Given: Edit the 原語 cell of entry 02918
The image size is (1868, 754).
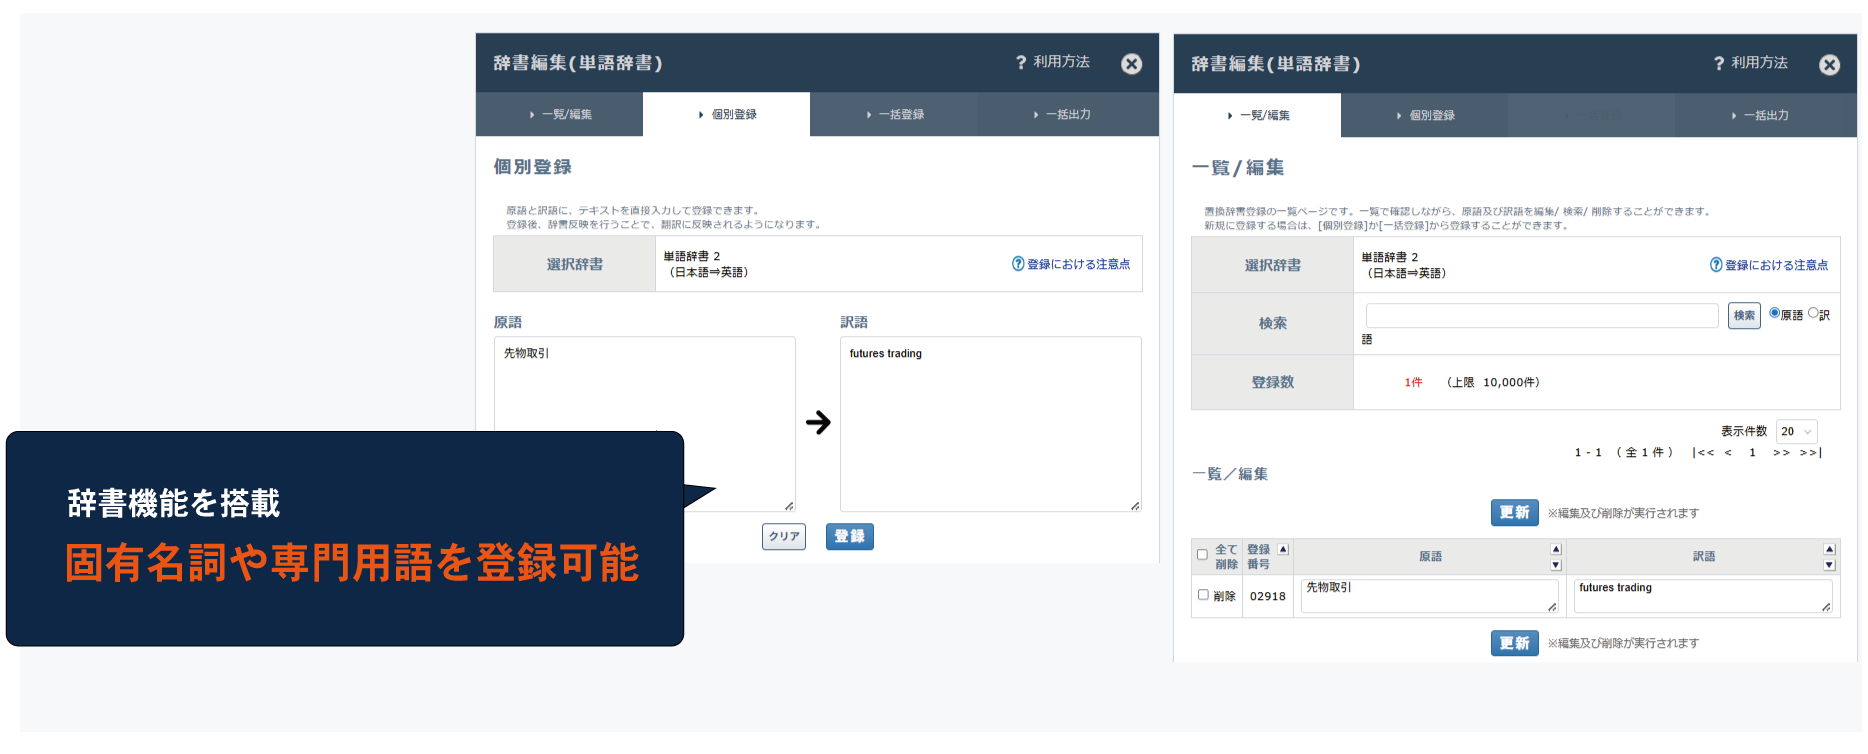Looking at the screenshot, I should (1429, 596).
